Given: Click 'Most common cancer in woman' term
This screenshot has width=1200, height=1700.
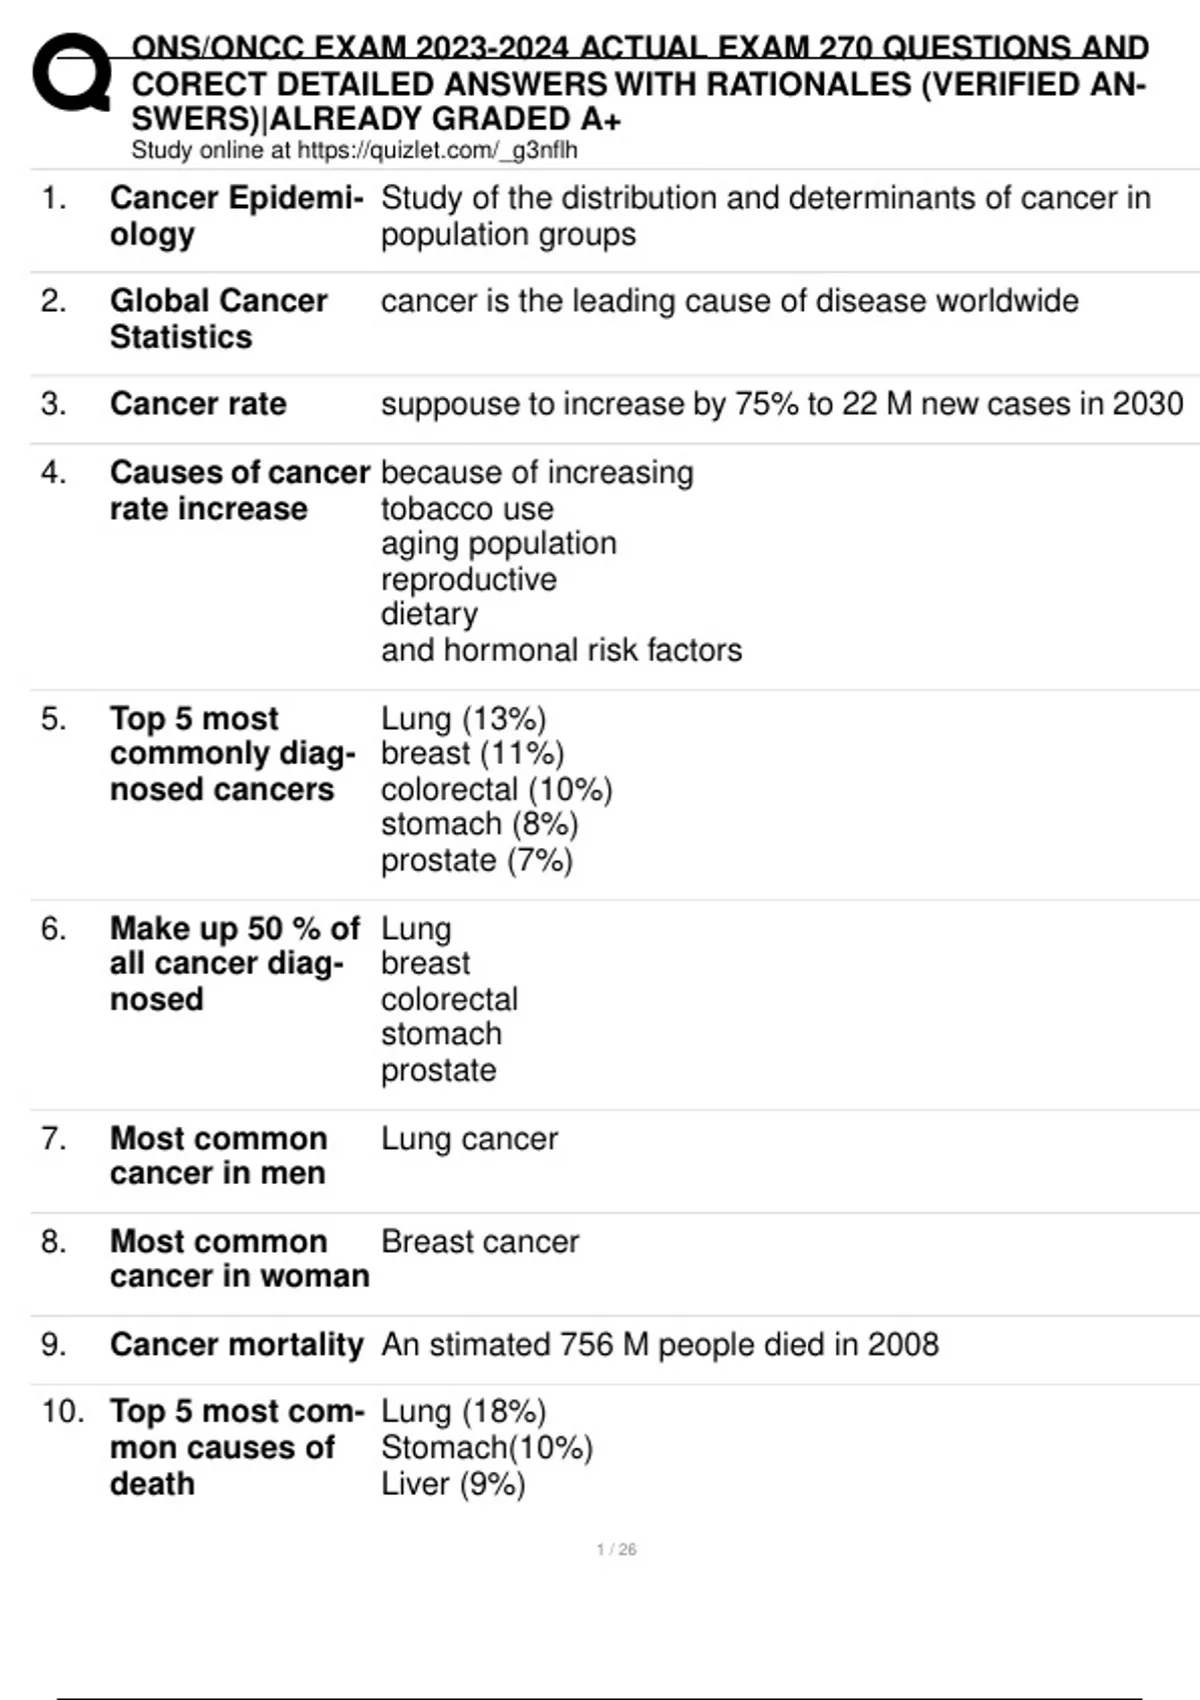Looking at the screenshot, I should coord(239,1259).
